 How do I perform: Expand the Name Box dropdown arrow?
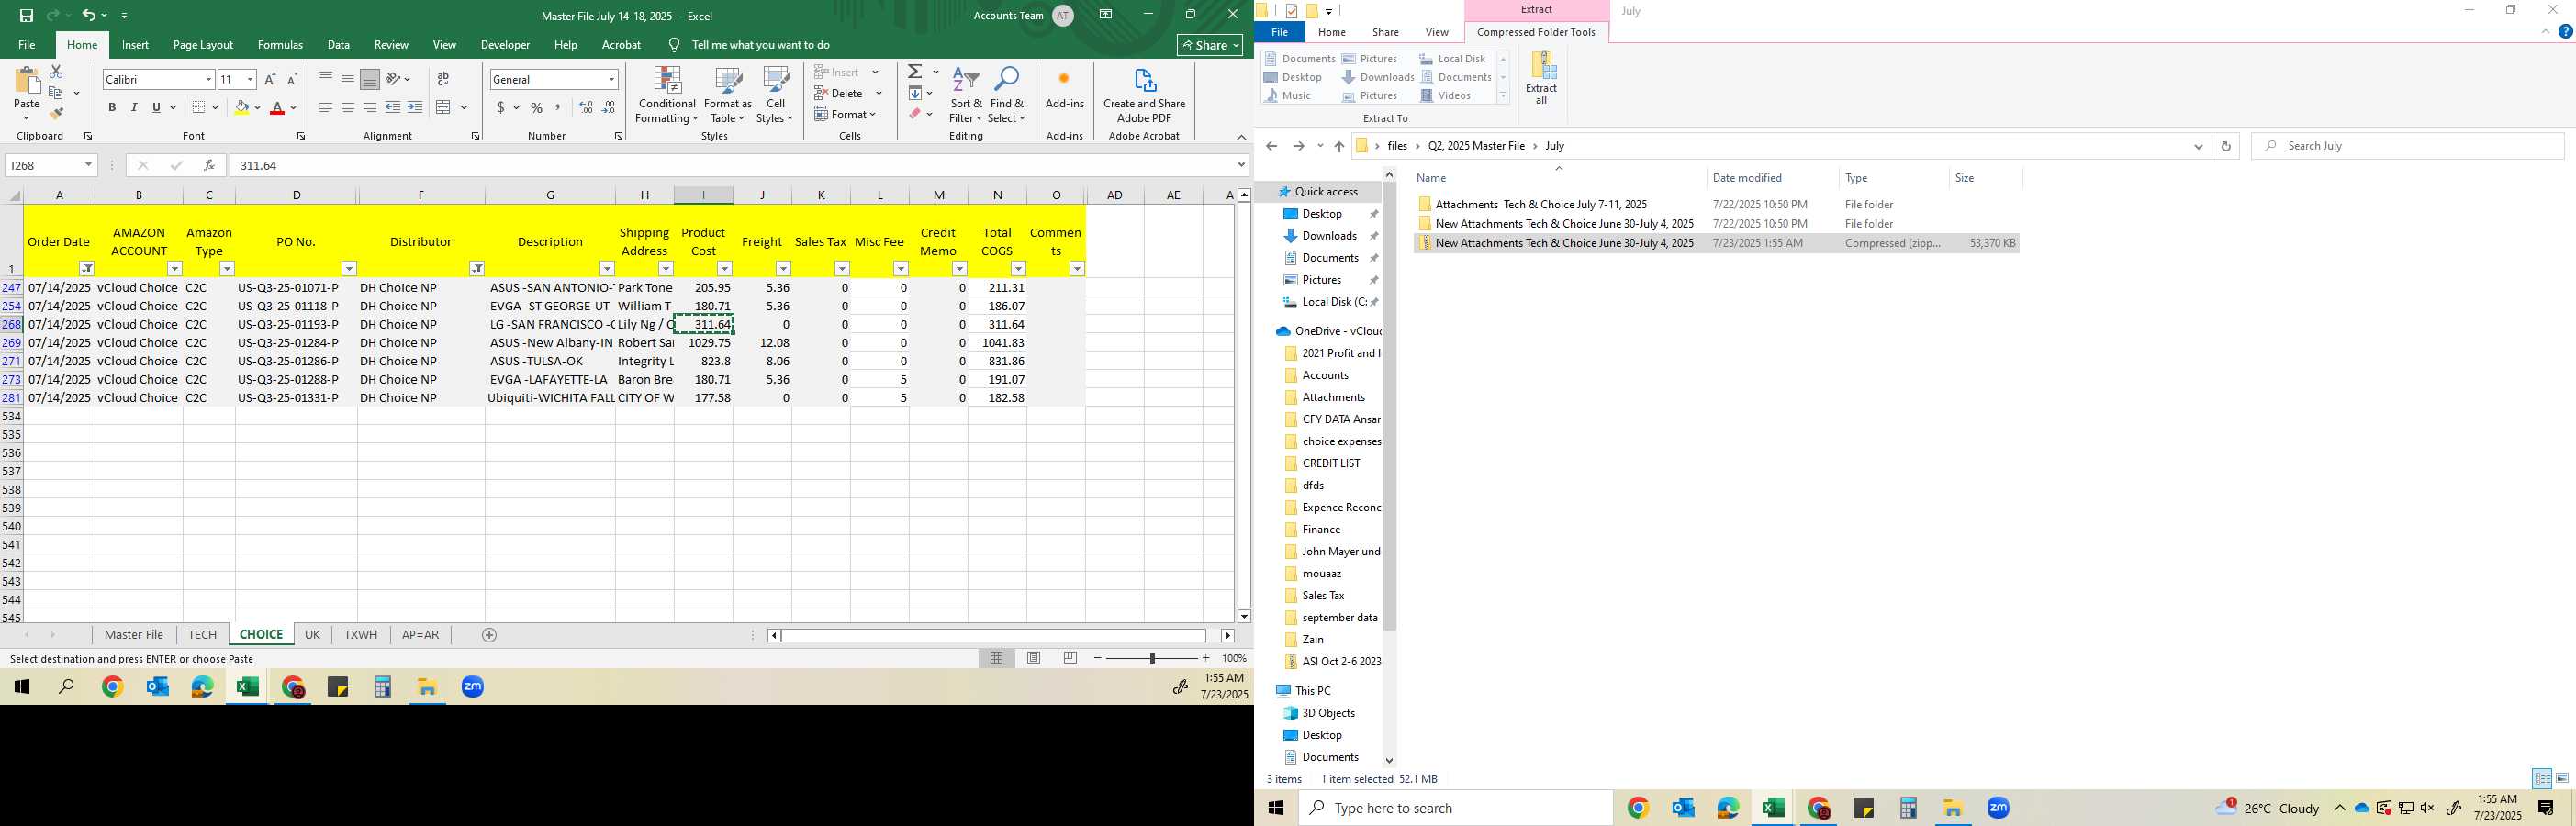click(88, 165)
